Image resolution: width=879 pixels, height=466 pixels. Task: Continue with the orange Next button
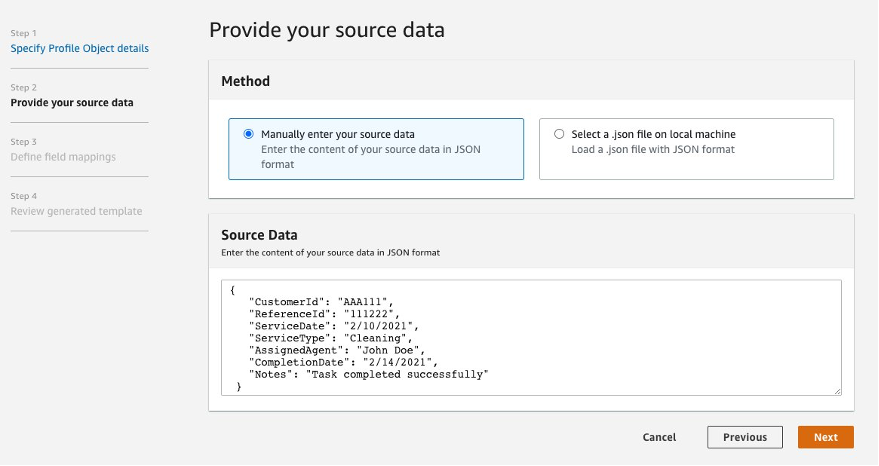[x=825, y=437]
